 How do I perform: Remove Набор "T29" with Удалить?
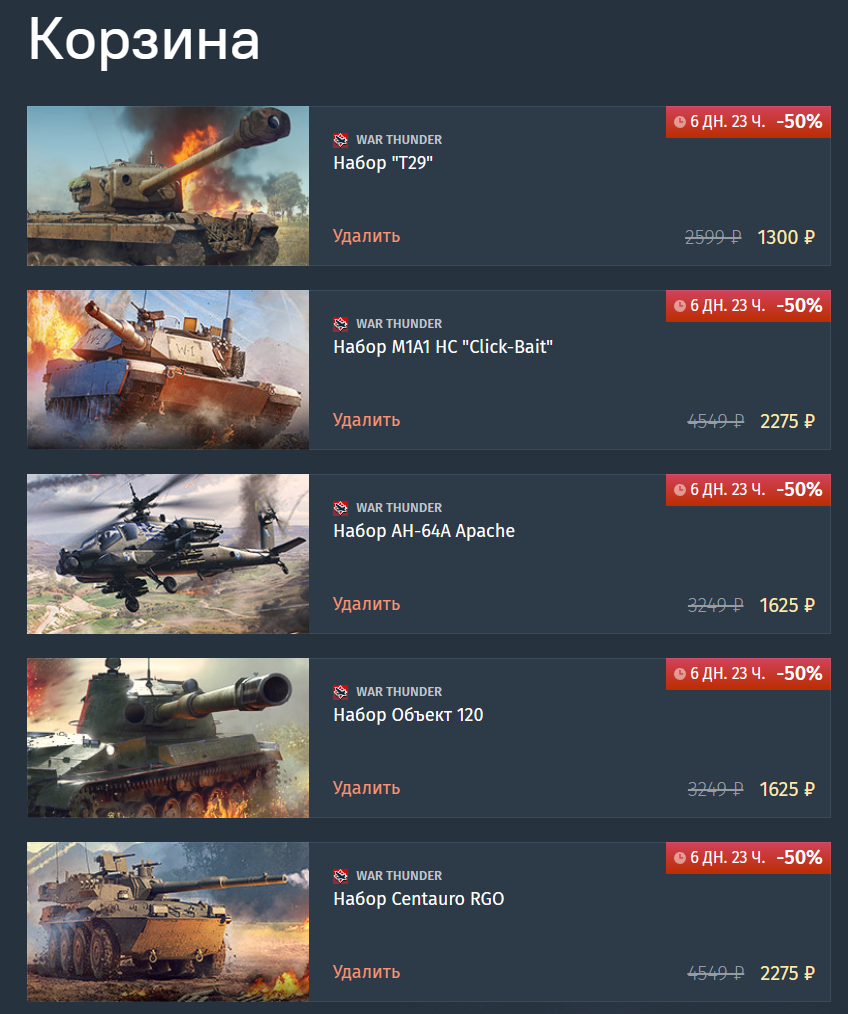367,236
